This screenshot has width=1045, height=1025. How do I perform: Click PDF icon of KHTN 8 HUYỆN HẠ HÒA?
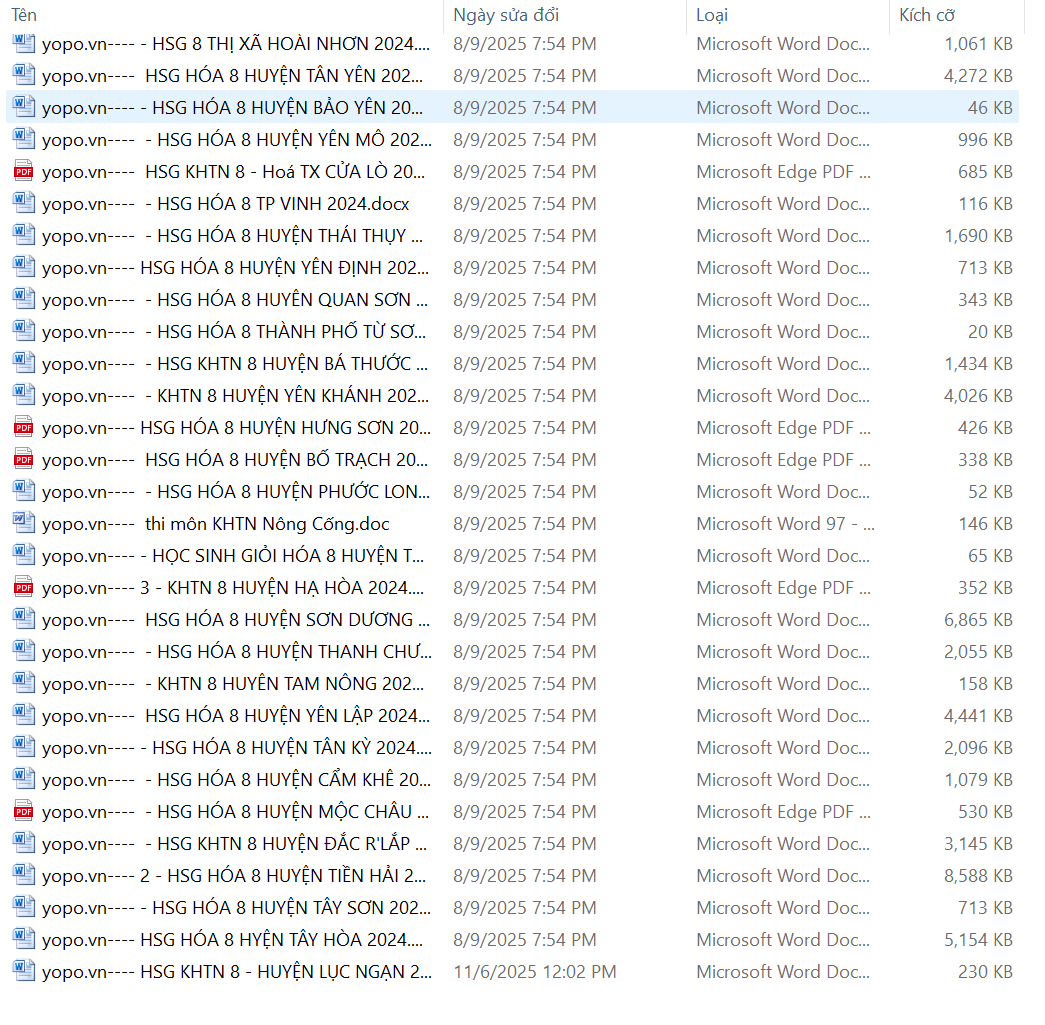coord(23,588)
